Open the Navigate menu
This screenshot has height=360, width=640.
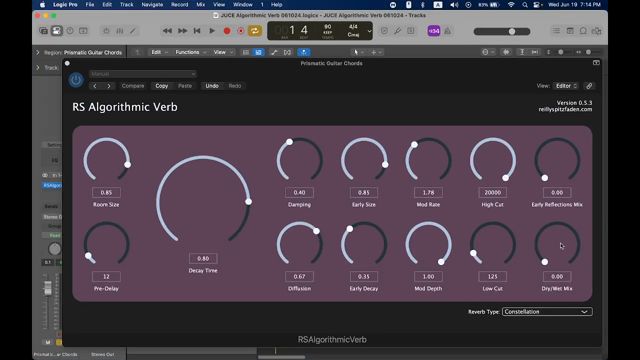point(152,5)
